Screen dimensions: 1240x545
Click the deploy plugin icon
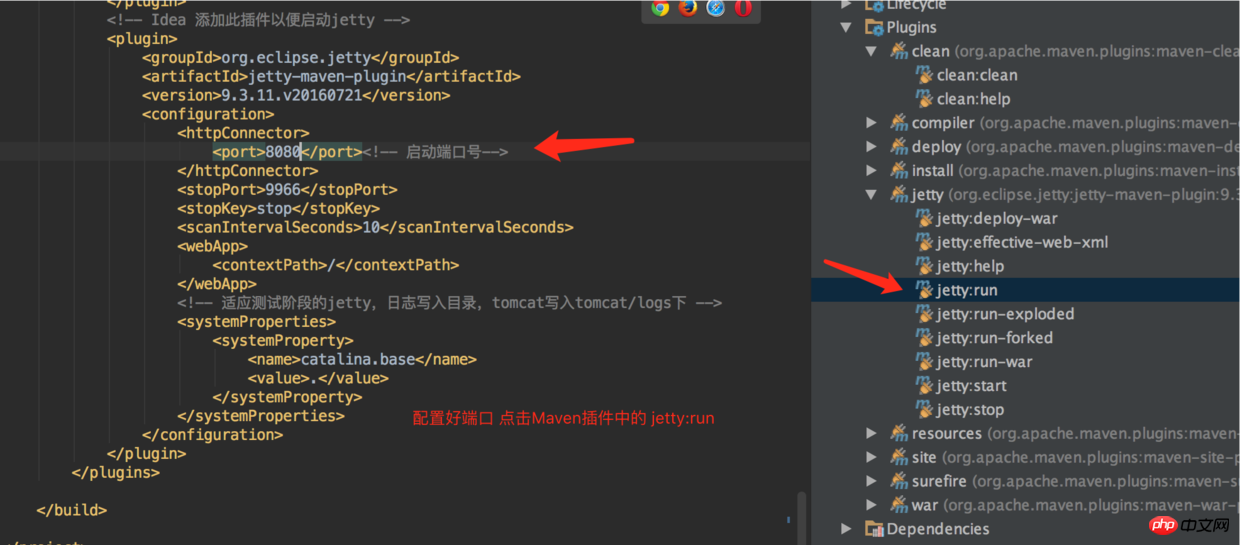tap(899, 147)
